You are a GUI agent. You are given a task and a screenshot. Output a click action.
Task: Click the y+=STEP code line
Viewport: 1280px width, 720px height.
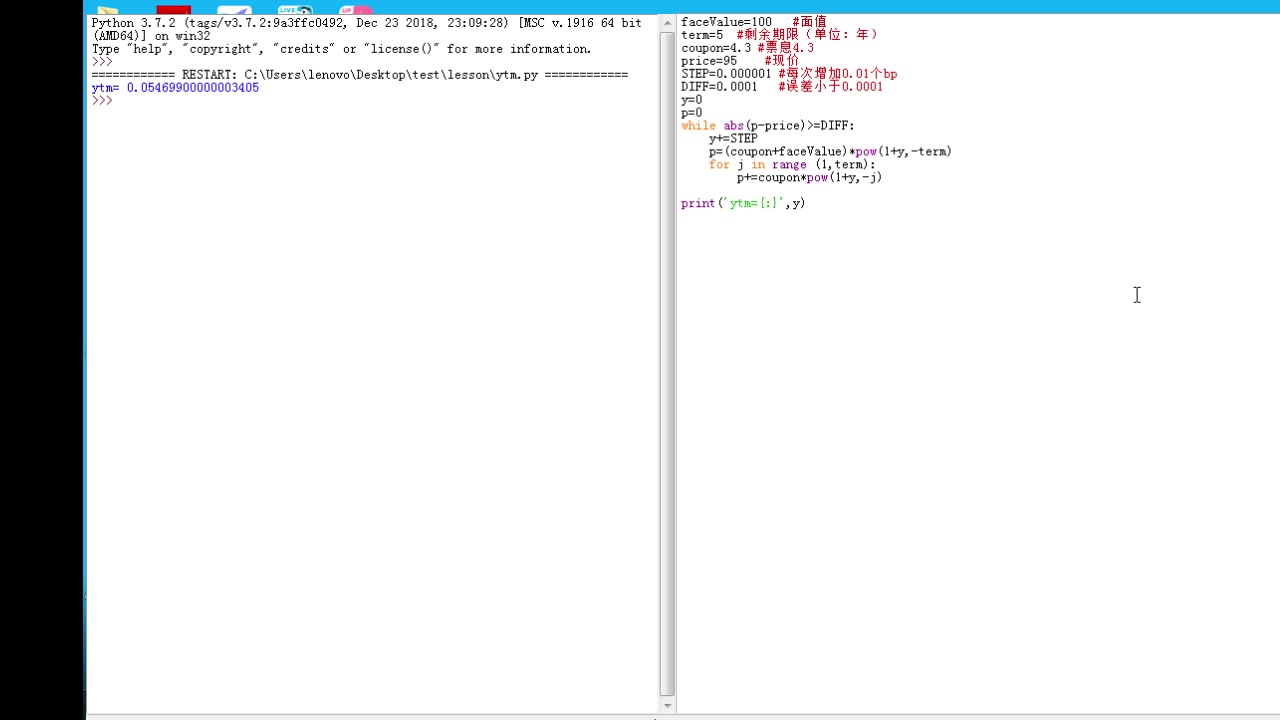(733, 139)
